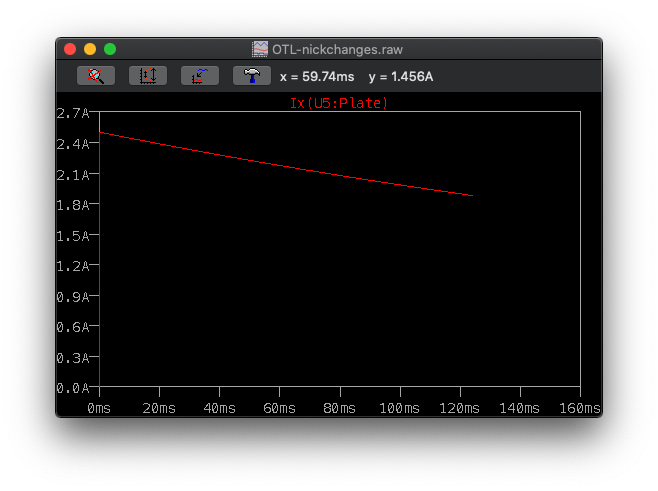Click the 0ms horizontal axis label
The image size is (658, 491).
point(99,408)
